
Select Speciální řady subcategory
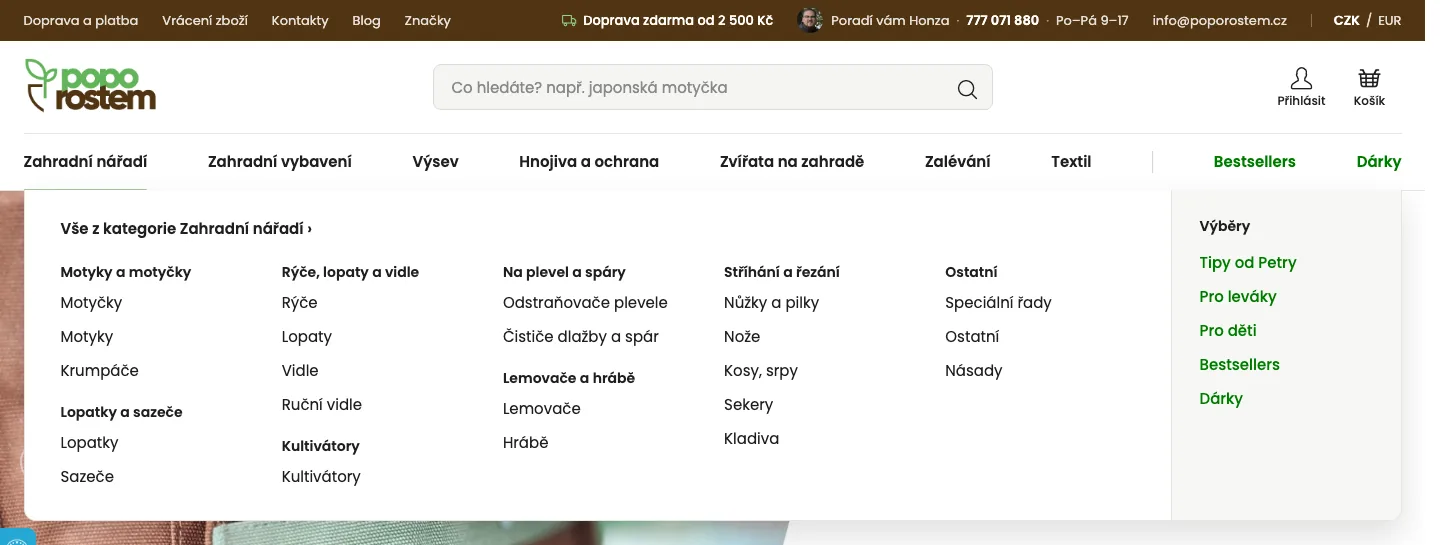998,302
